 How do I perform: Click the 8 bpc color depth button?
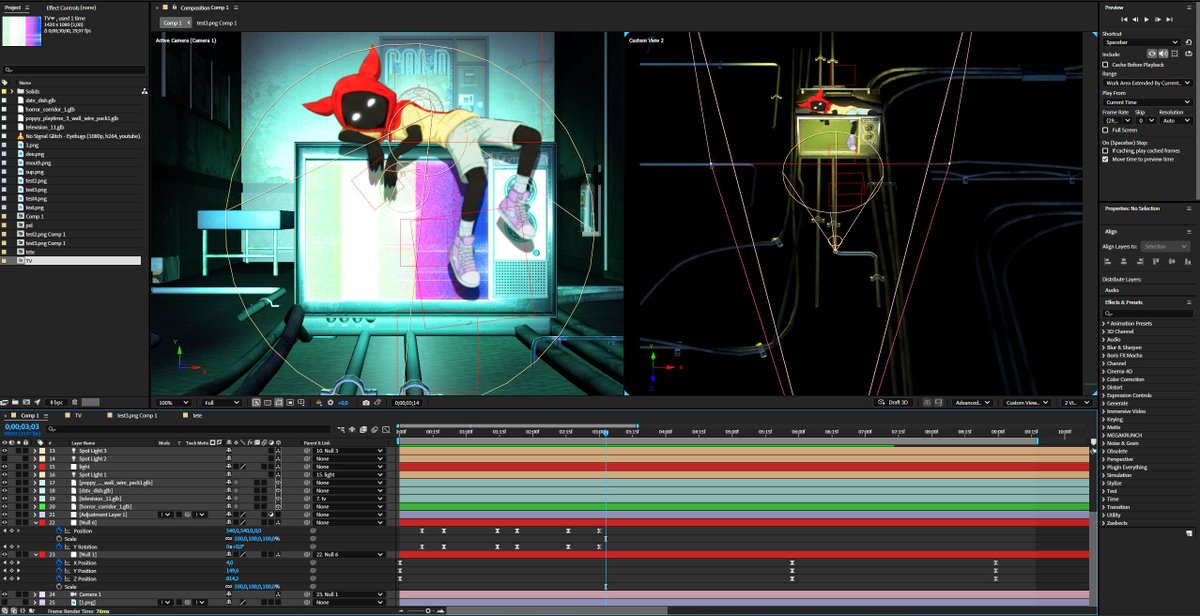(x=56, y=402)
